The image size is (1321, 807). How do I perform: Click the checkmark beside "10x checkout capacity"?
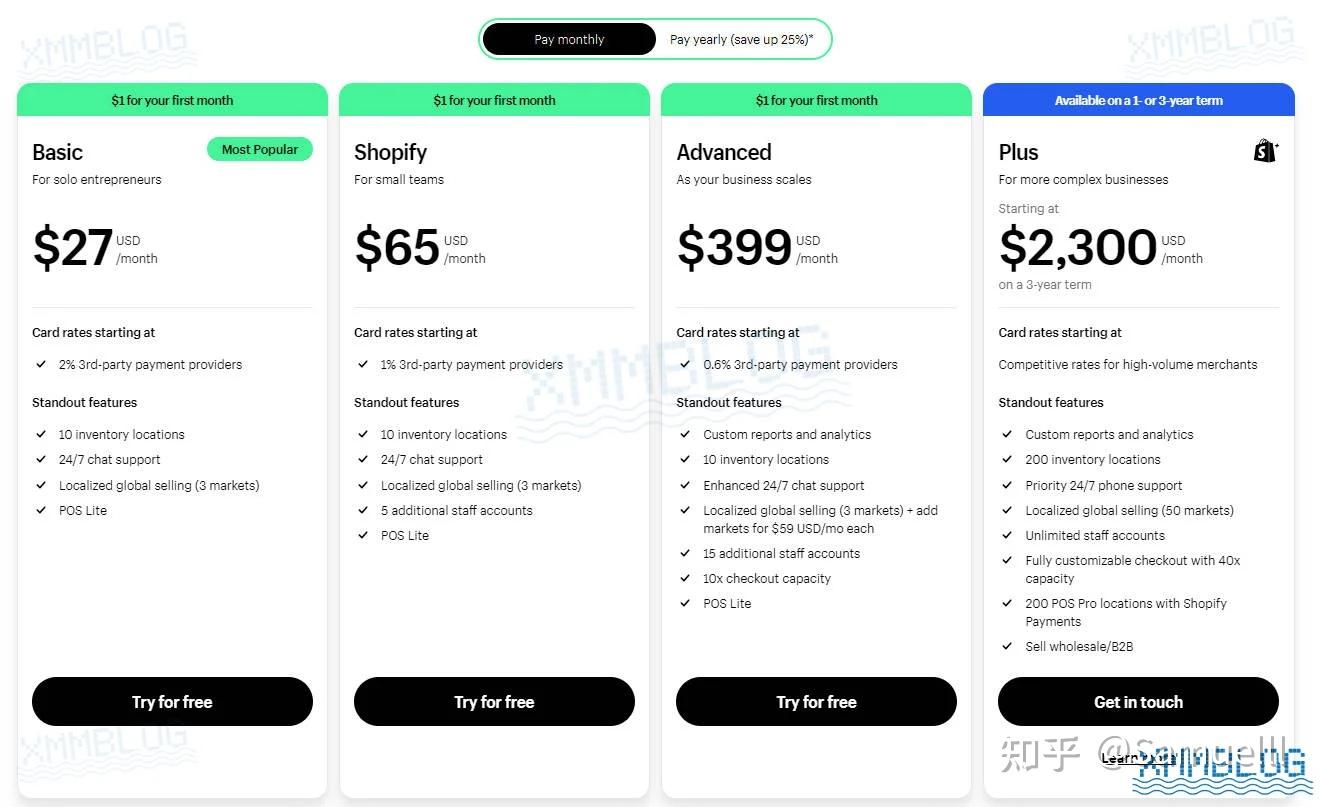685,578
